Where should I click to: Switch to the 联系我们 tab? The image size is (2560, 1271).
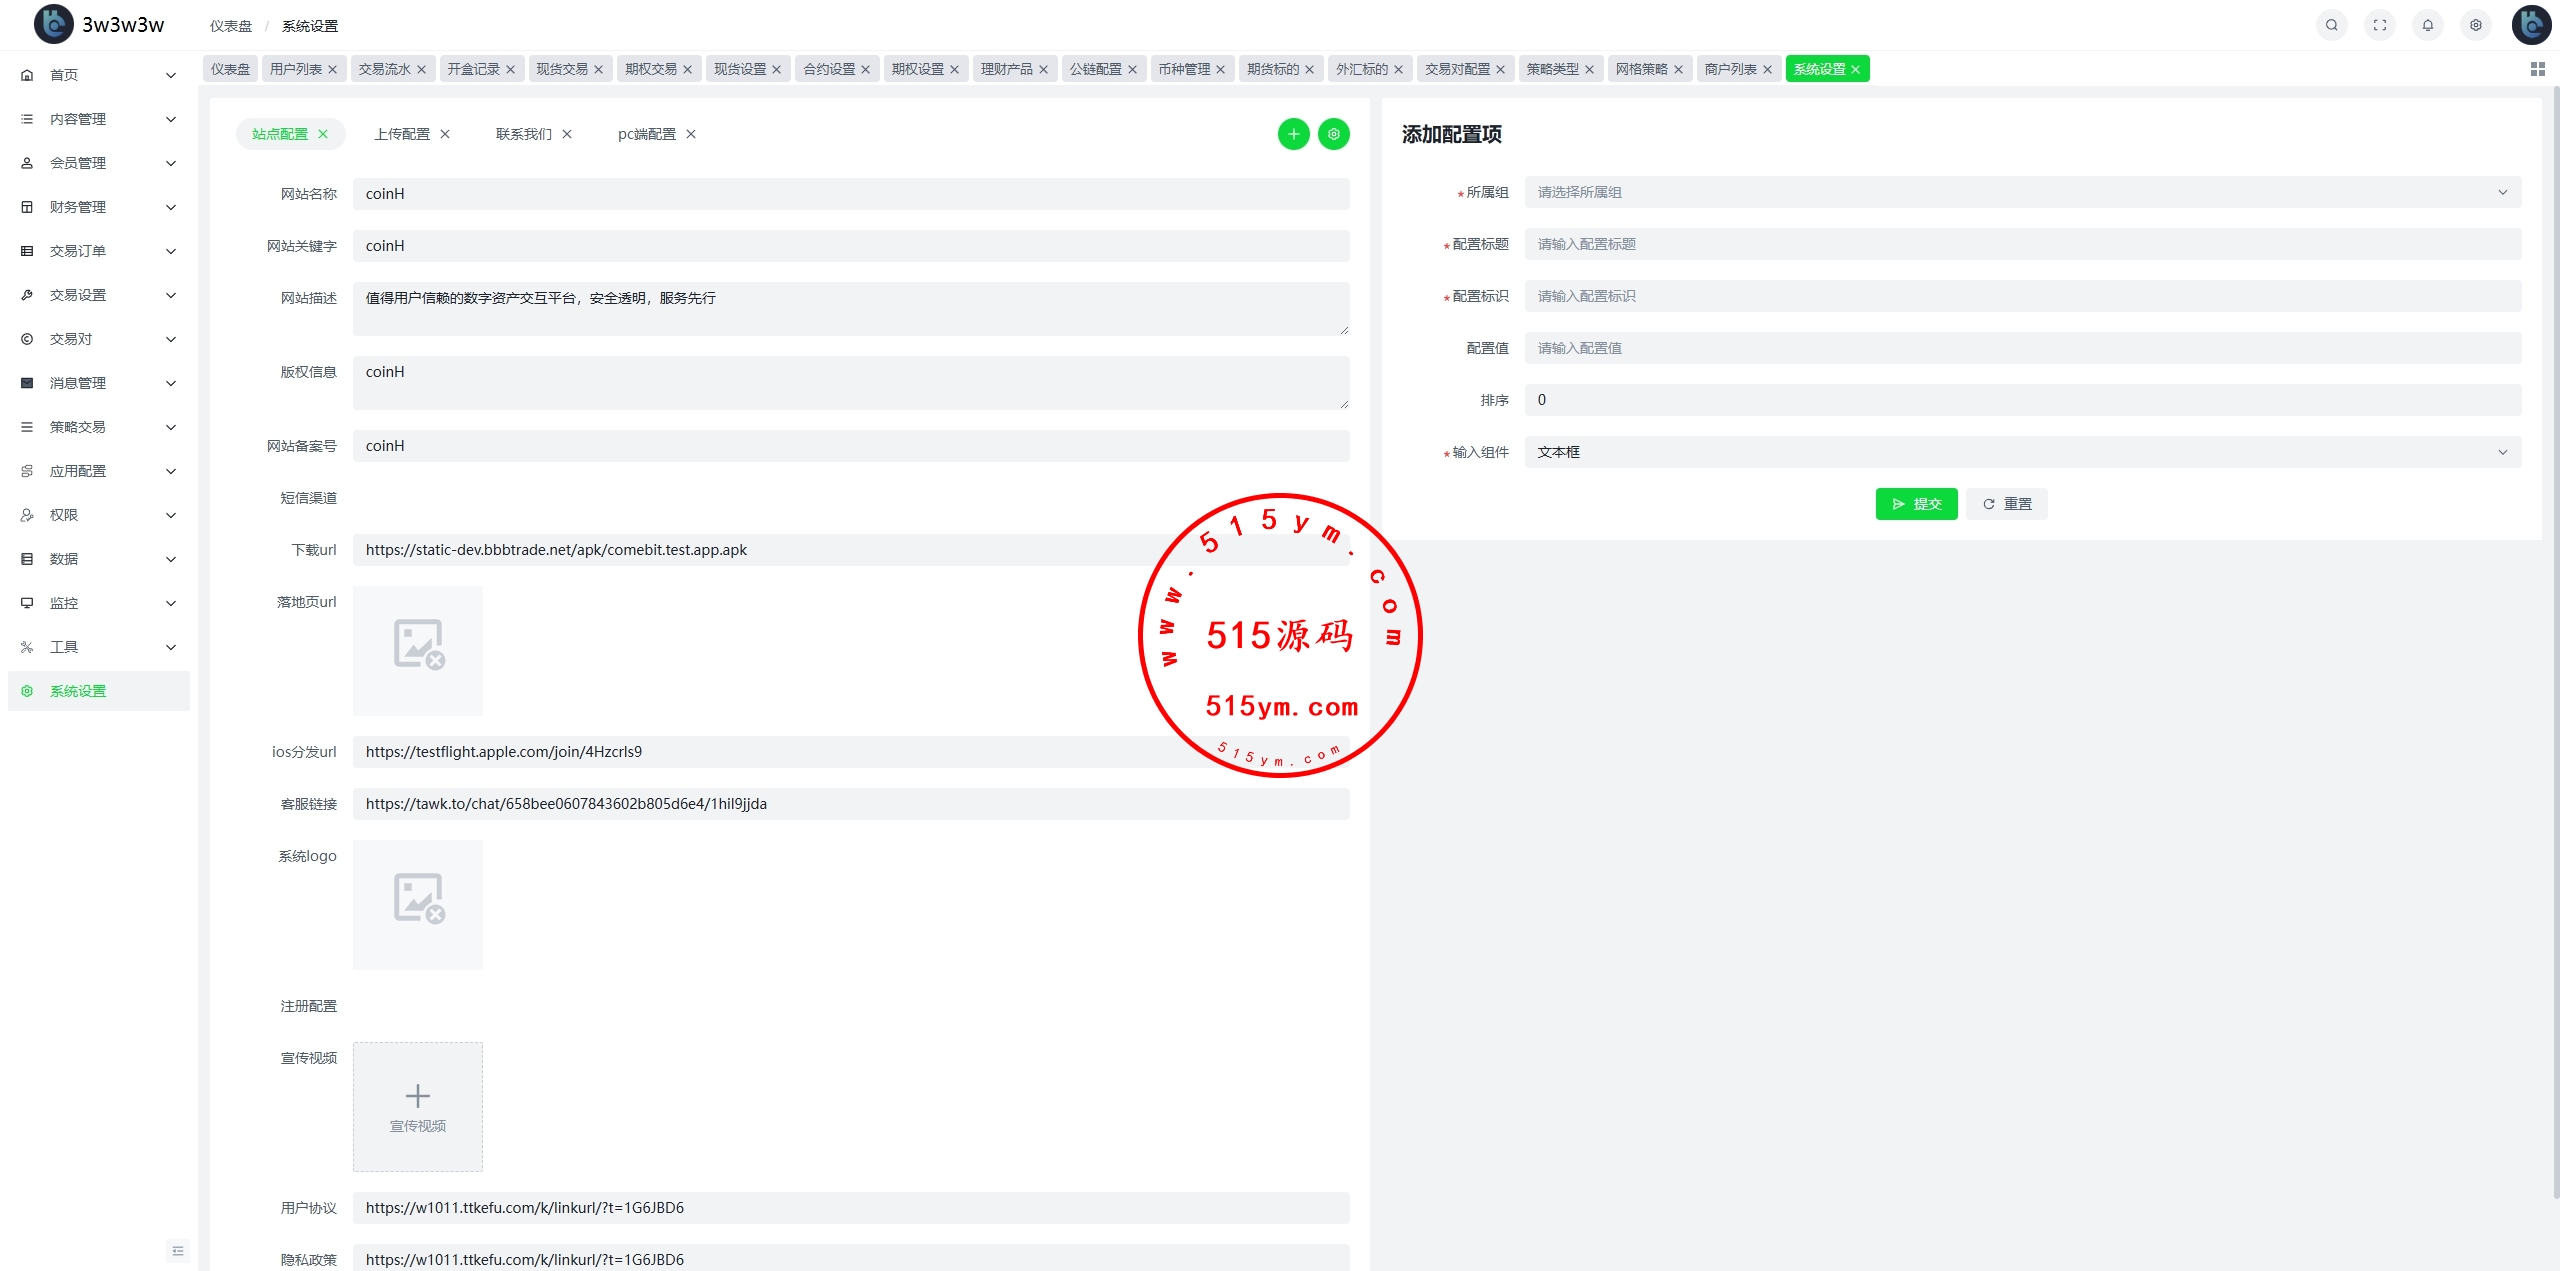[x=523, y=134]
